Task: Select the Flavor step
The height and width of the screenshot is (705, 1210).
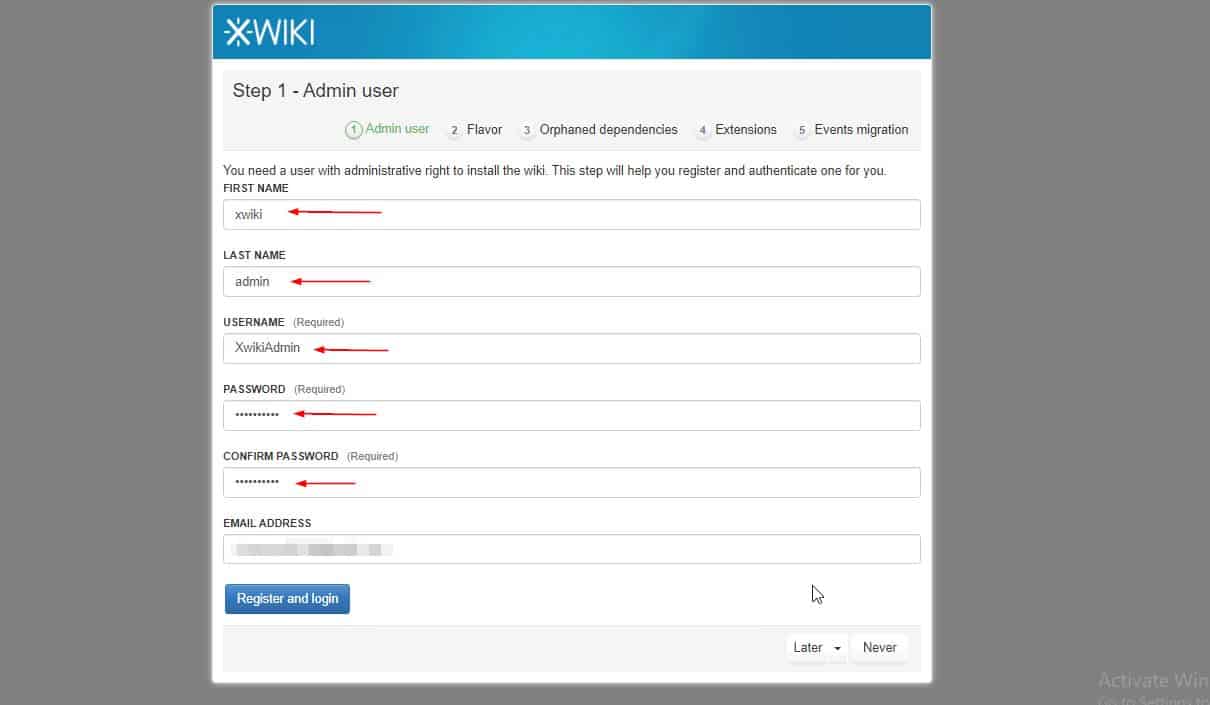Action: coord(484,129)
